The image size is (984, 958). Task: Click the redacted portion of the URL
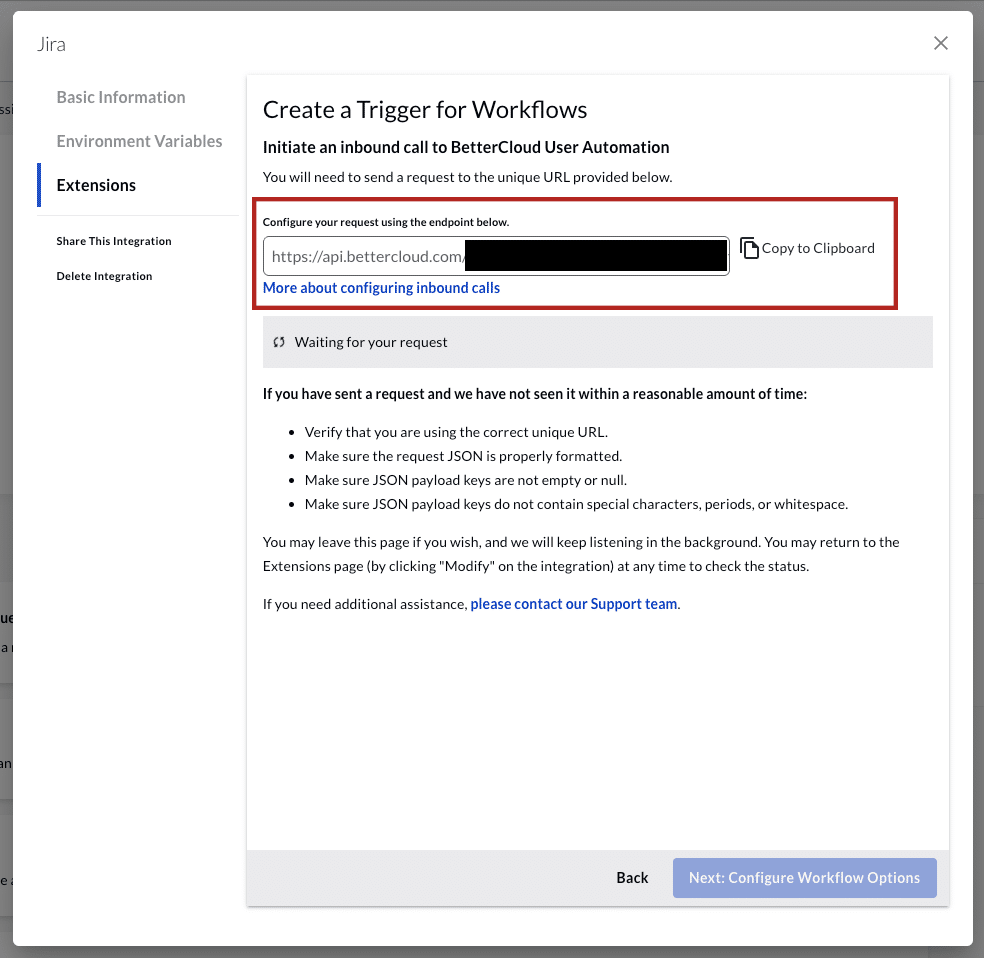click(x=595, y=256)
